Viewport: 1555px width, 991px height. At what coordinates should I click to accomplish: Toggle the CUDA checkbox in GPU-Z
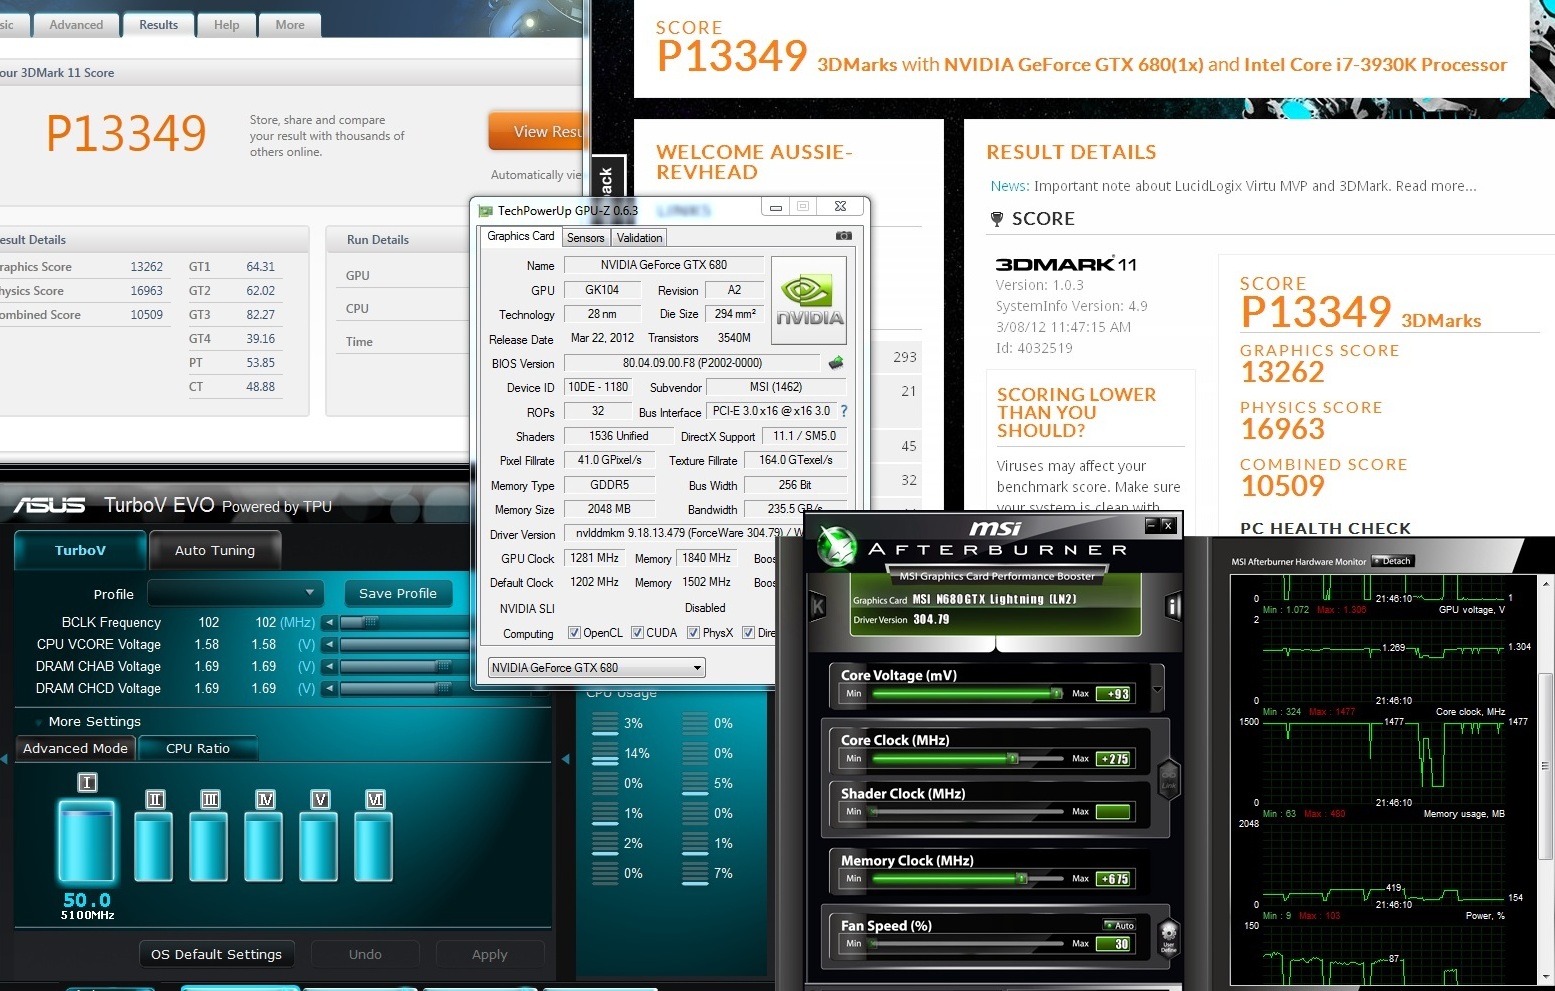click(637, 632)
